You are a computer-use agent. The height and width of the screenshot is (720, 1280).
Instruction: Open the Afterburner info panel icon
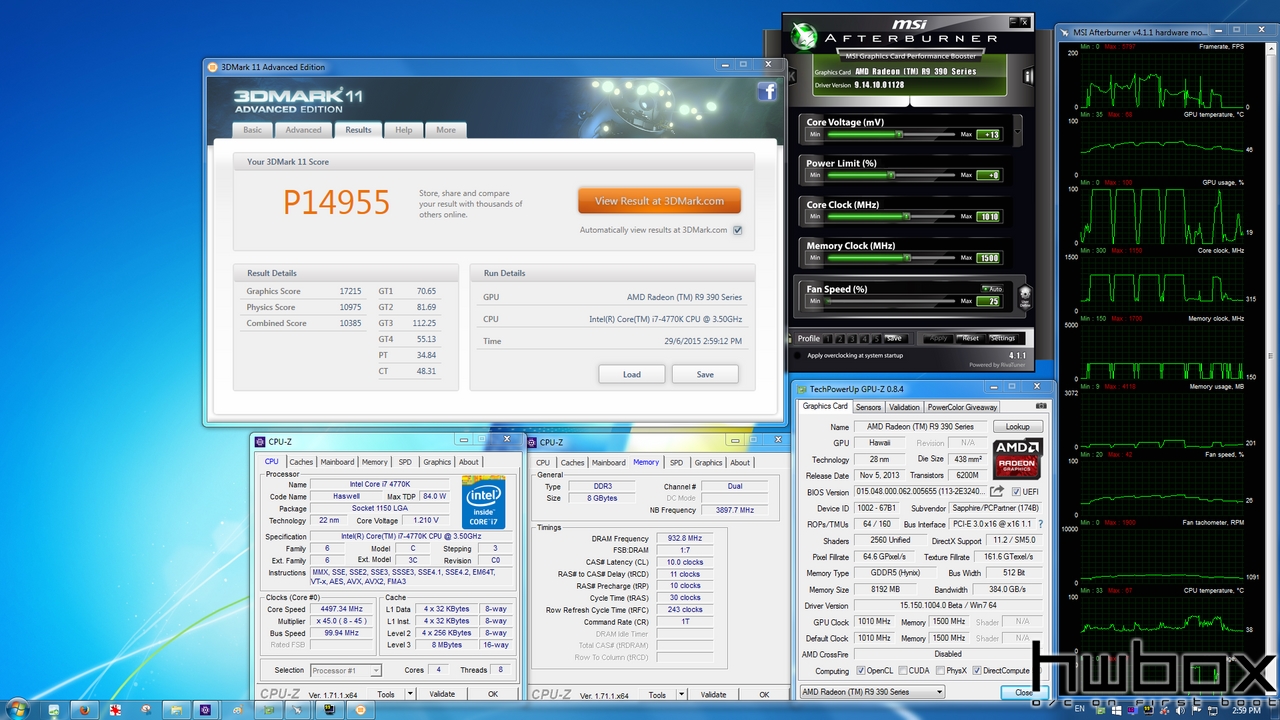coord(1029,76)
